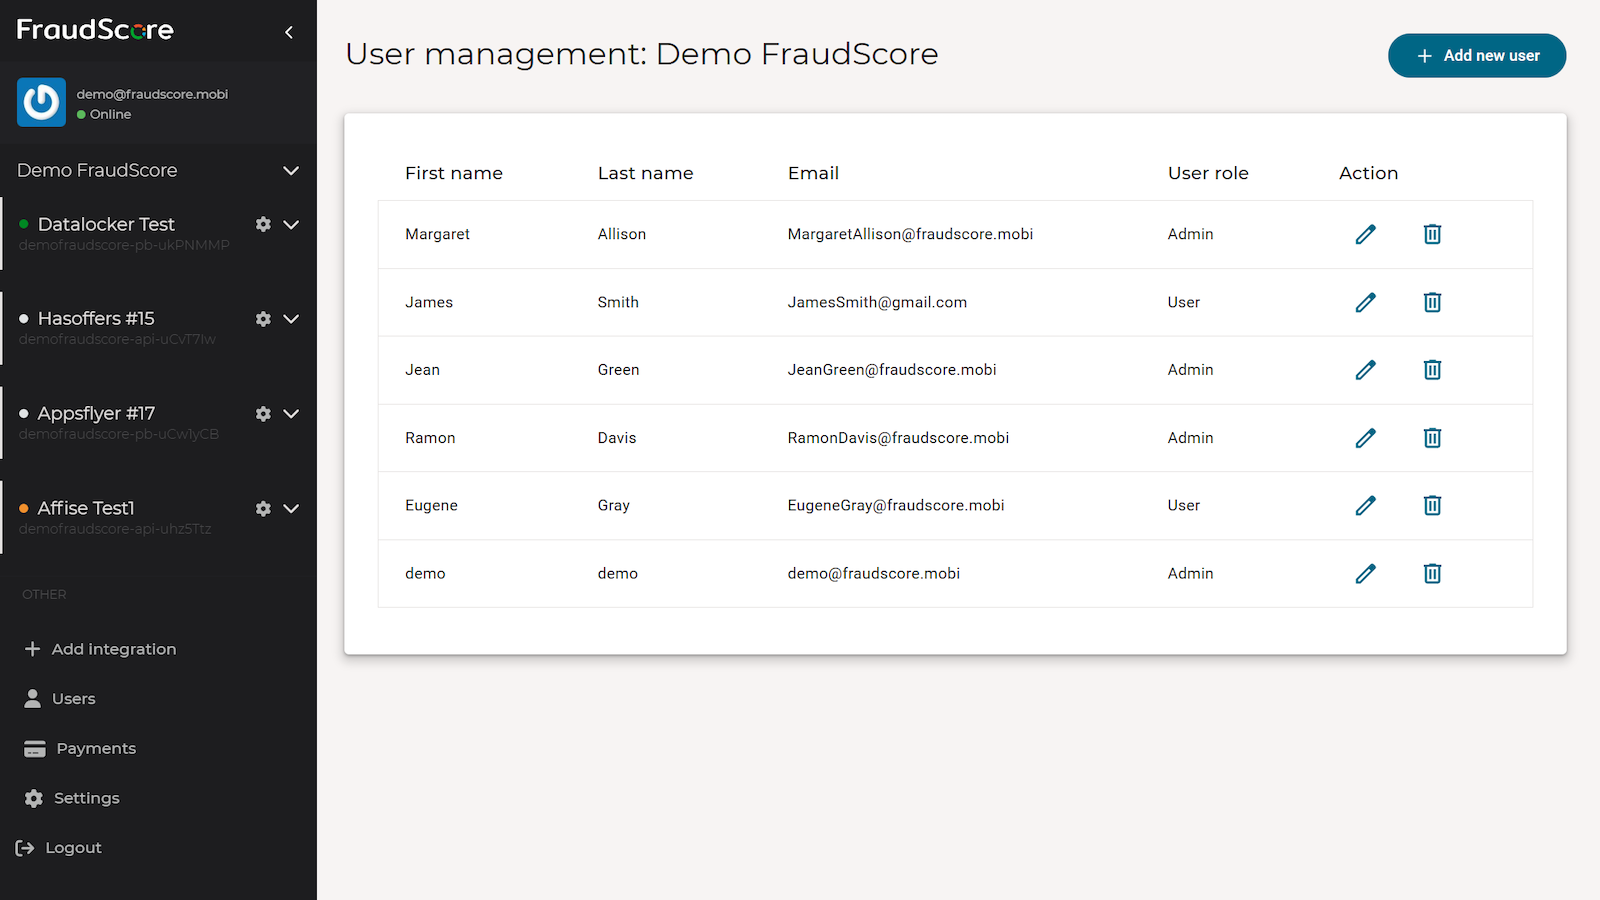Edit the demo user entry
The image size is (1600, 900).
[x=1365, y=573]
